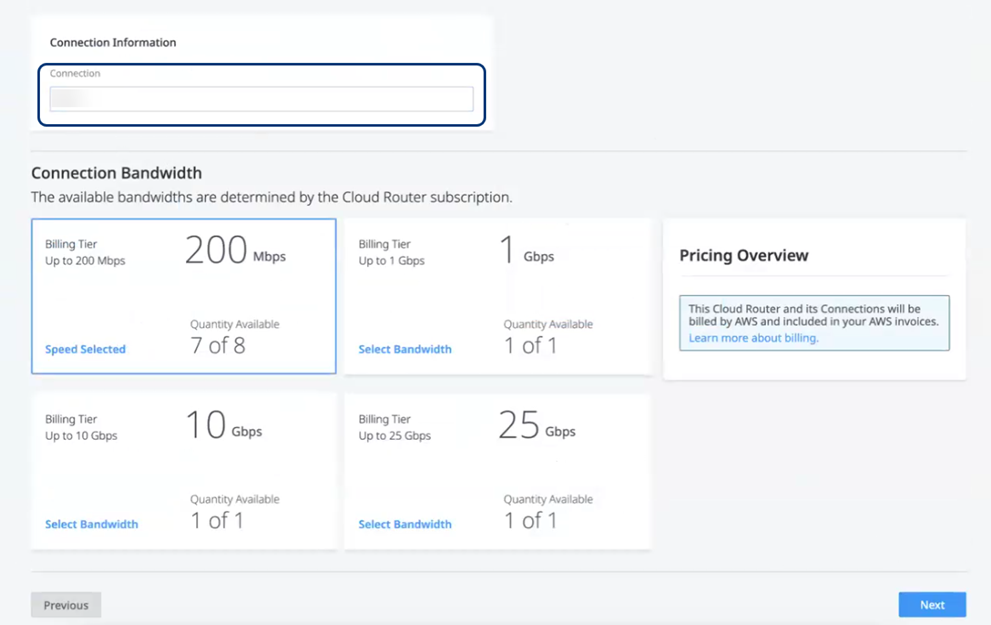991x625 pixels.
Task: Open Learn more about billing link
Action: 753,338
